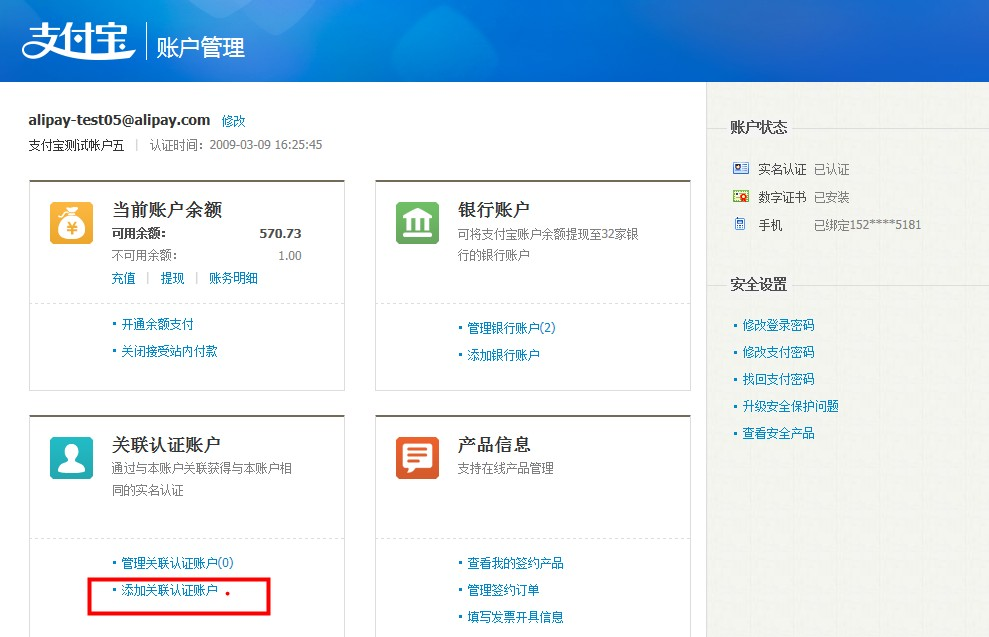
Task: Open 填写发票开具信息 link
Action: point(515,617)
